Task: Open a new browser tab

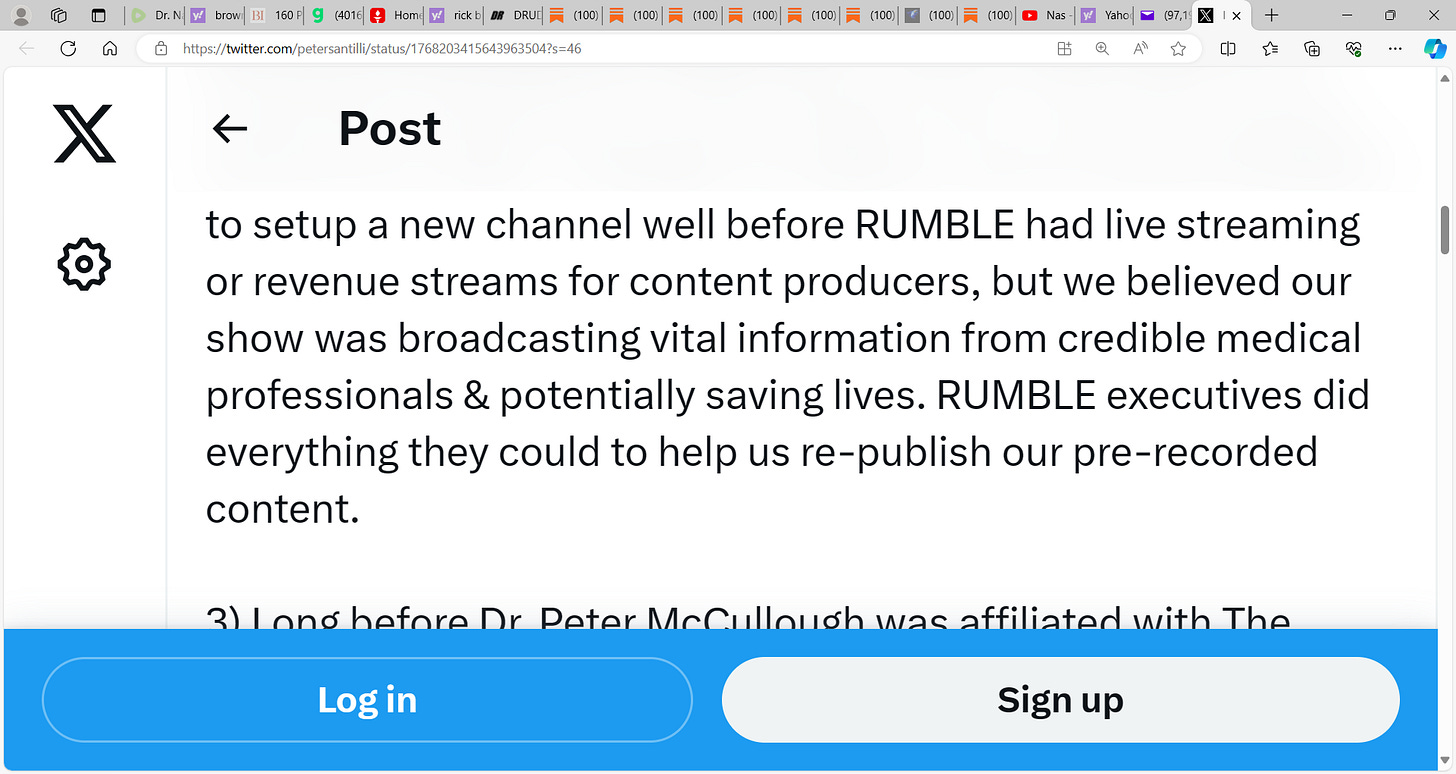Action: 1271,15
